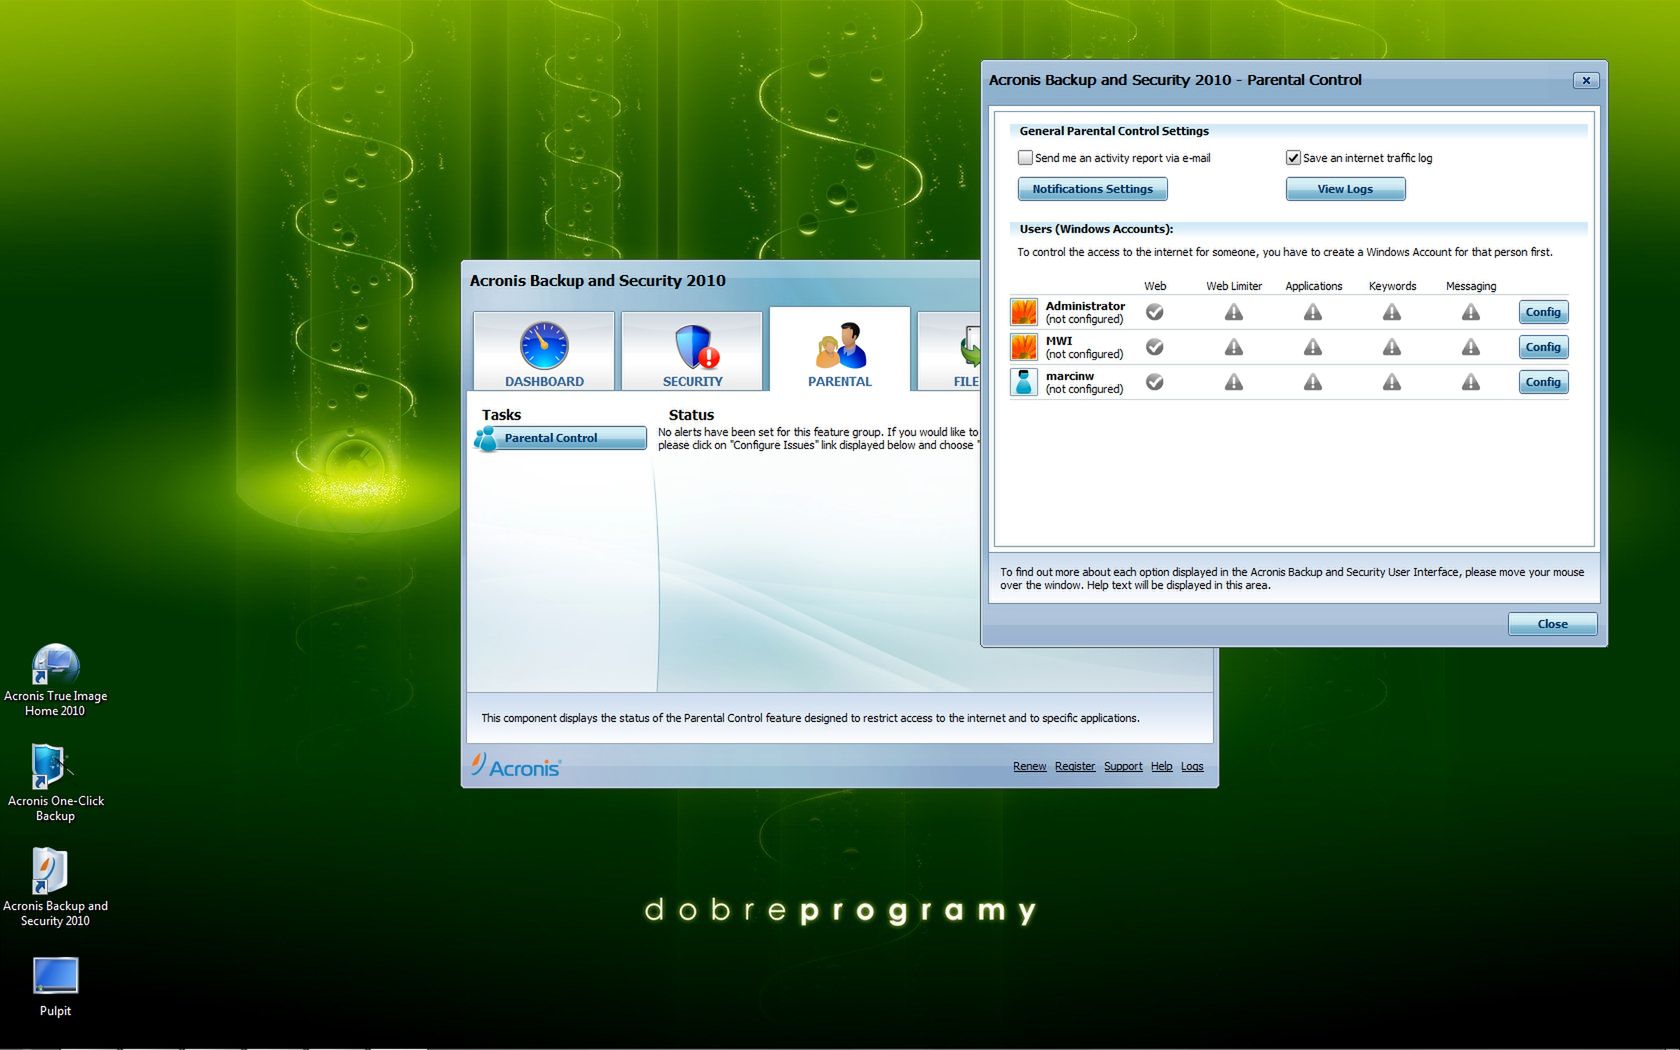1680x1050 pixels.
Task: Open Notifications Settings
Action: coord(1093,189)
